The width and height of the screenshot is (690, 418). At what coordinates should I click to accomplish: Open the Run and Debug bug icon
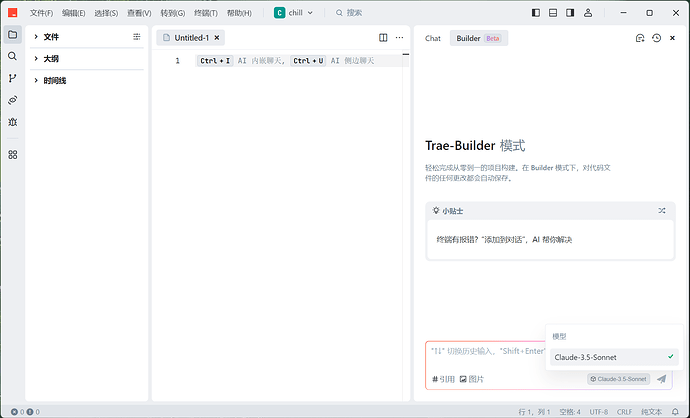tap(13, 122)
